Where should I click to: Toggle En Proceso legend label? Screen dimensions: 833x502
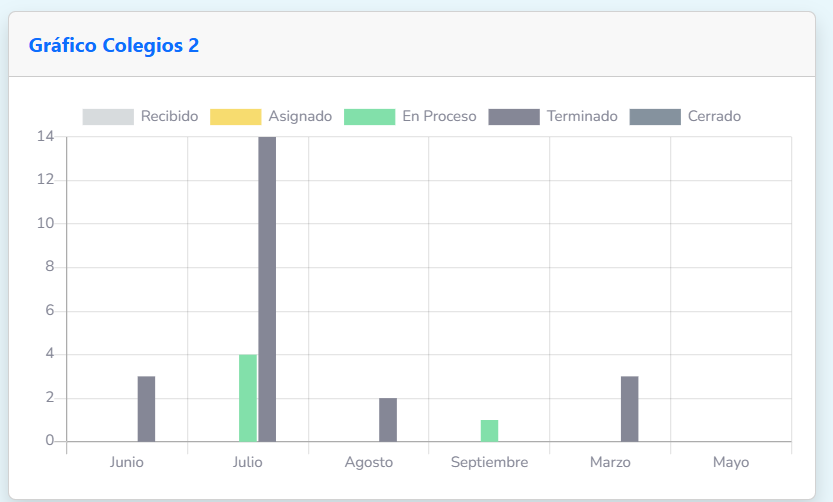click(439, 116)
